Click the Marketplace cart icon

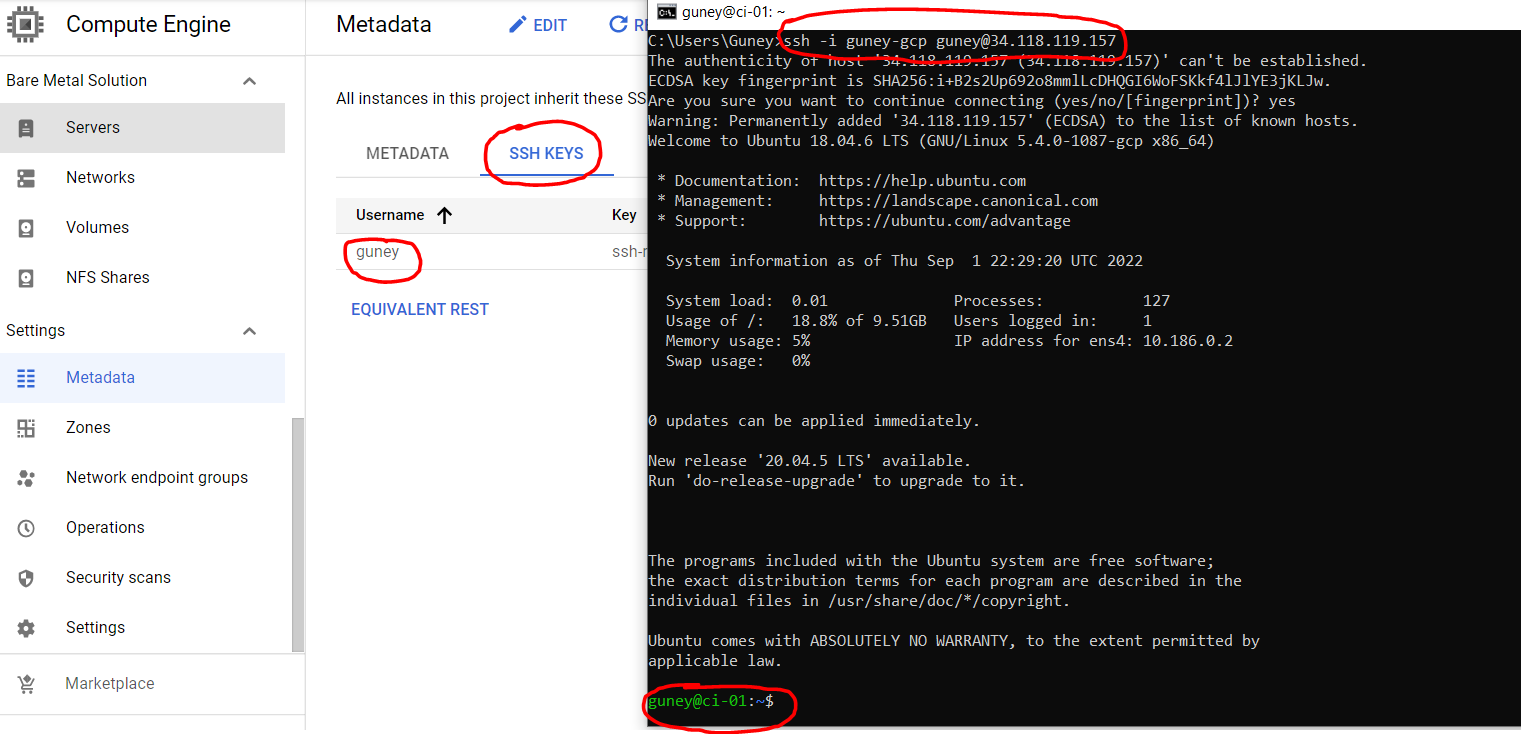26,684
